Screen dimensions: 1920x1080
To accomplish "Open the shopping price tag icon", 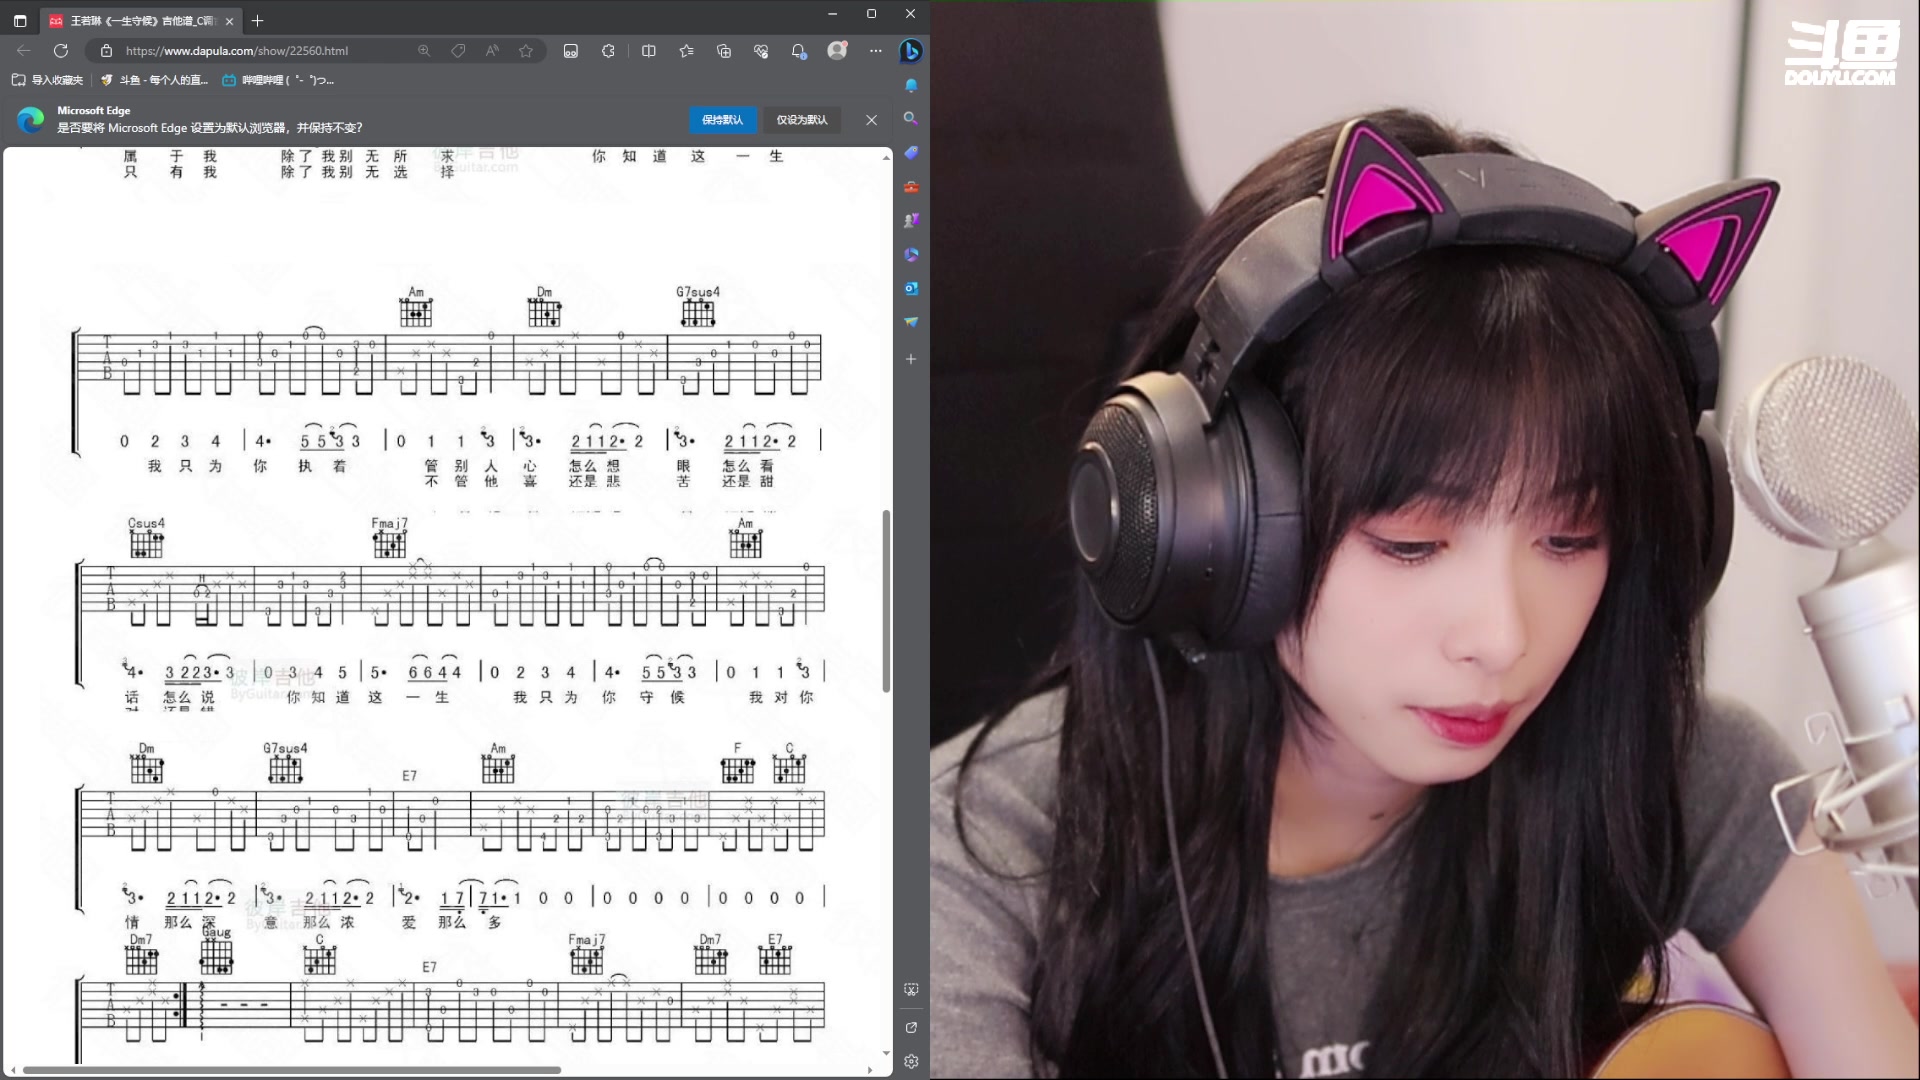I will 458,51.
